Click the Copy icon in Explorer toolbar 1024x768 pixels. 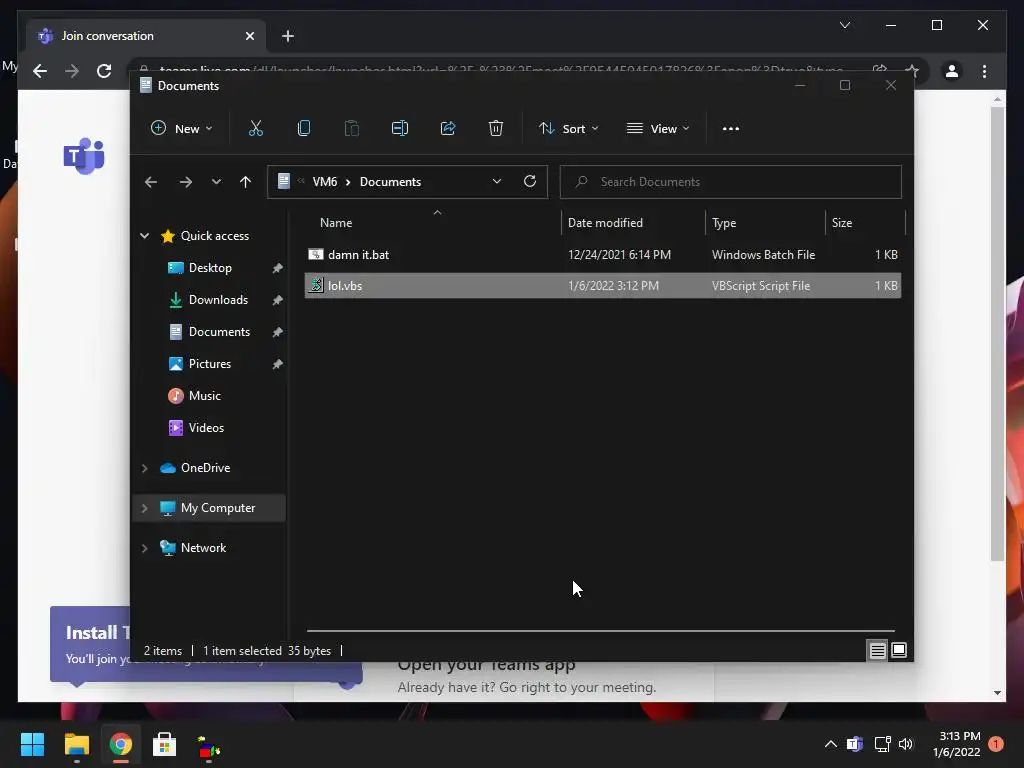click(x=304, y=129)
